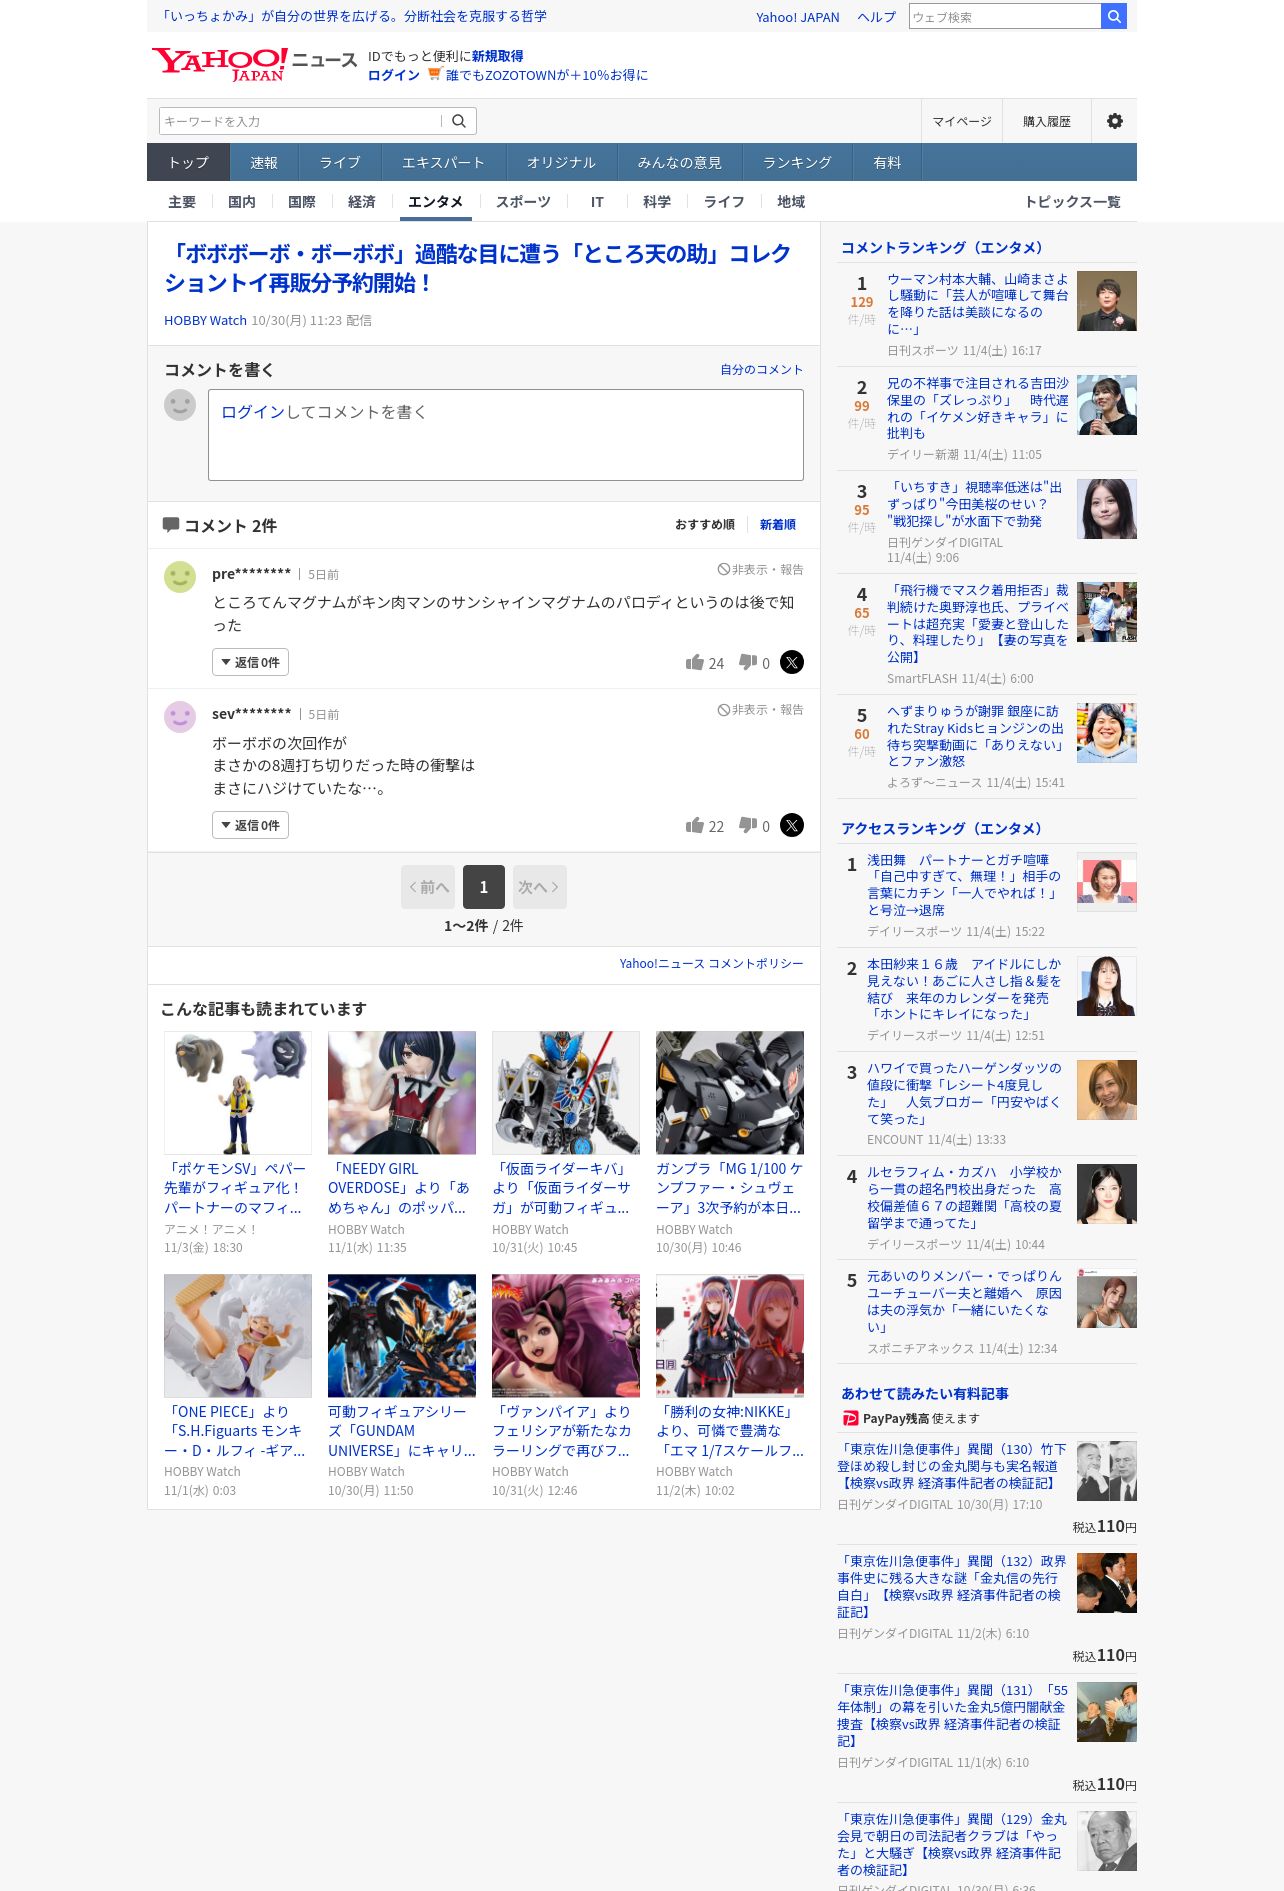Select the 経済 category
Screen dimensions: 1284x1891
tap(362, 202)
